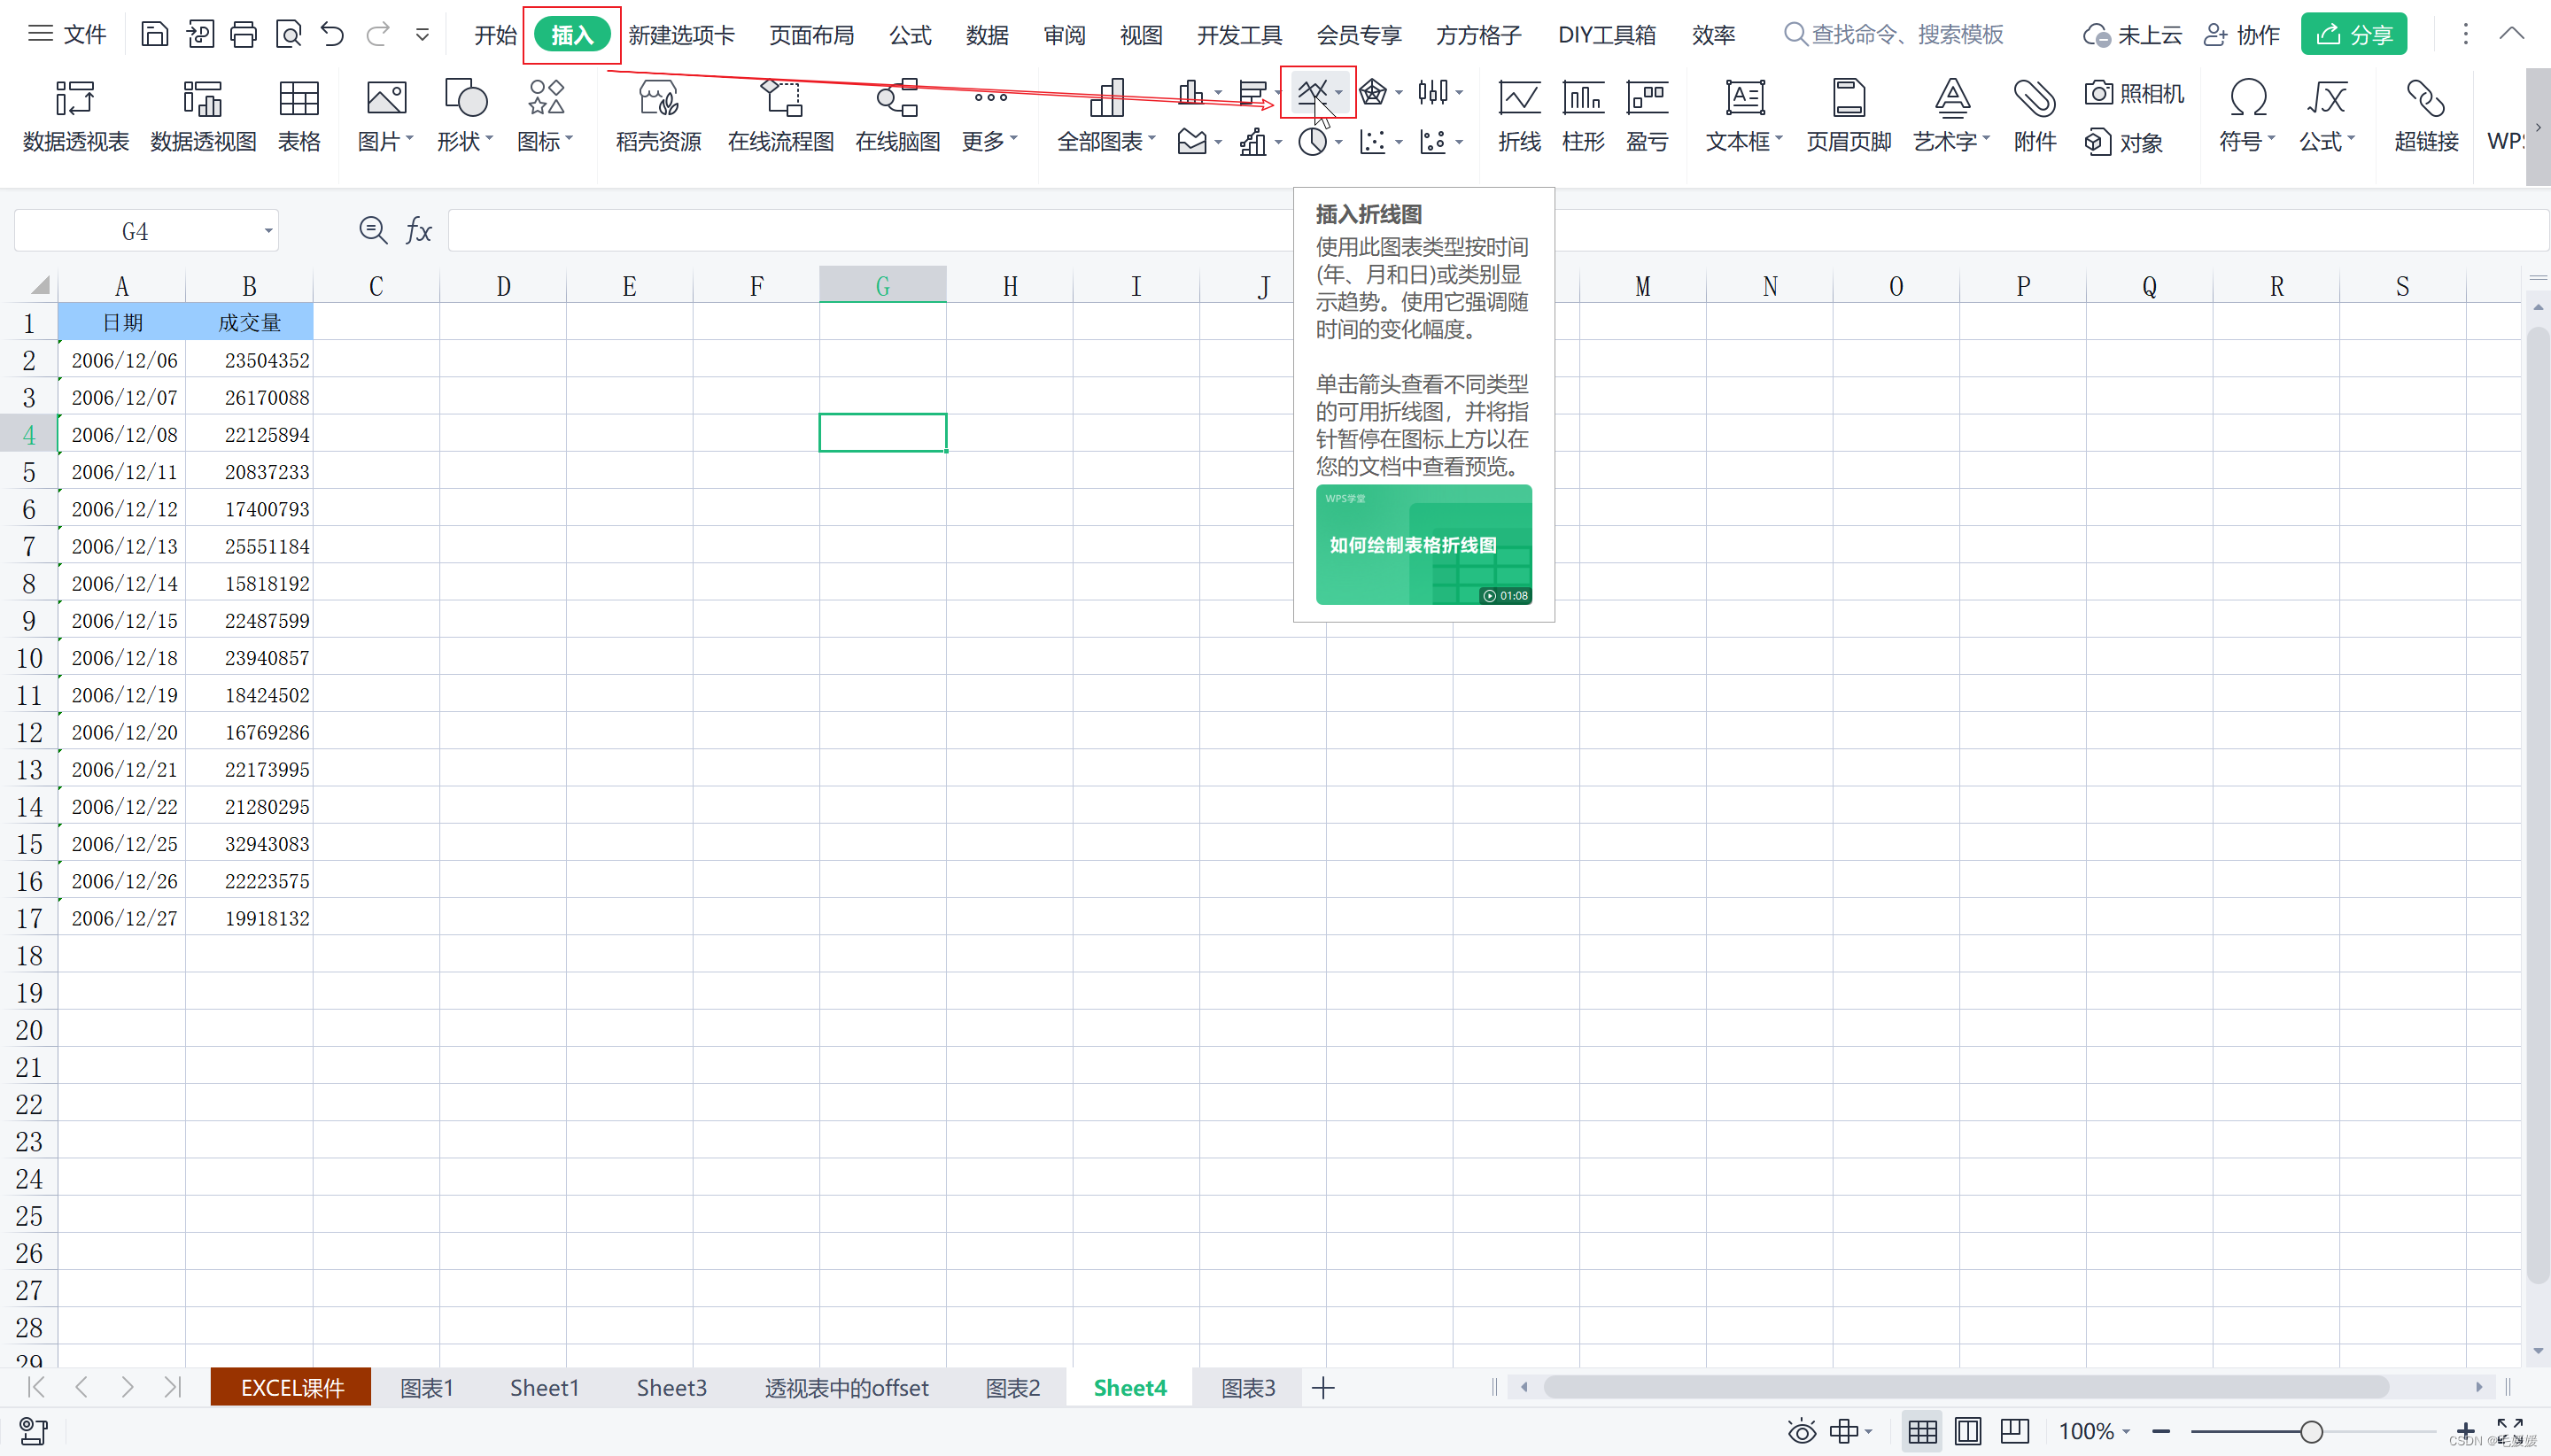
Task: Click the sparkline Column (柱形) icon
Action: tap(1583, 116)
